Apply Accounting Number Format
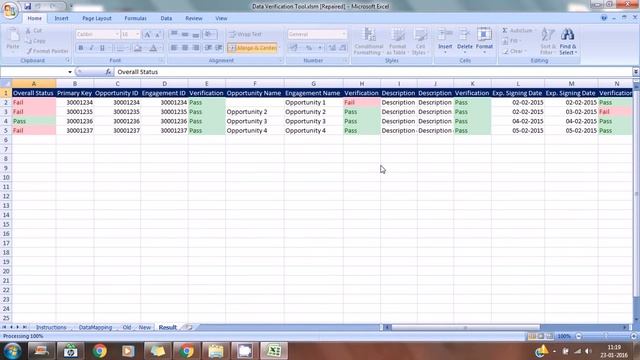This screenshot has height=360, width=640. [293, 48]
